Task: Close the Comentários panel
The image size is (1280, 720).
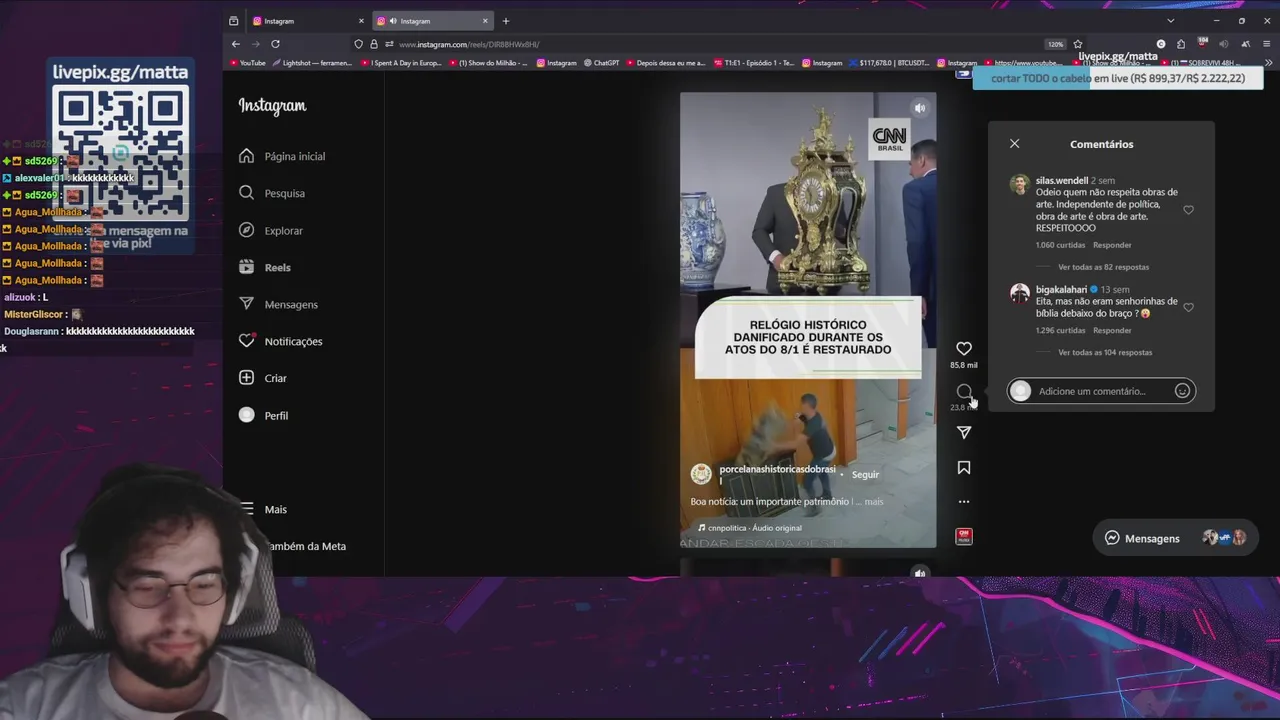Action: pos(1014,144)
